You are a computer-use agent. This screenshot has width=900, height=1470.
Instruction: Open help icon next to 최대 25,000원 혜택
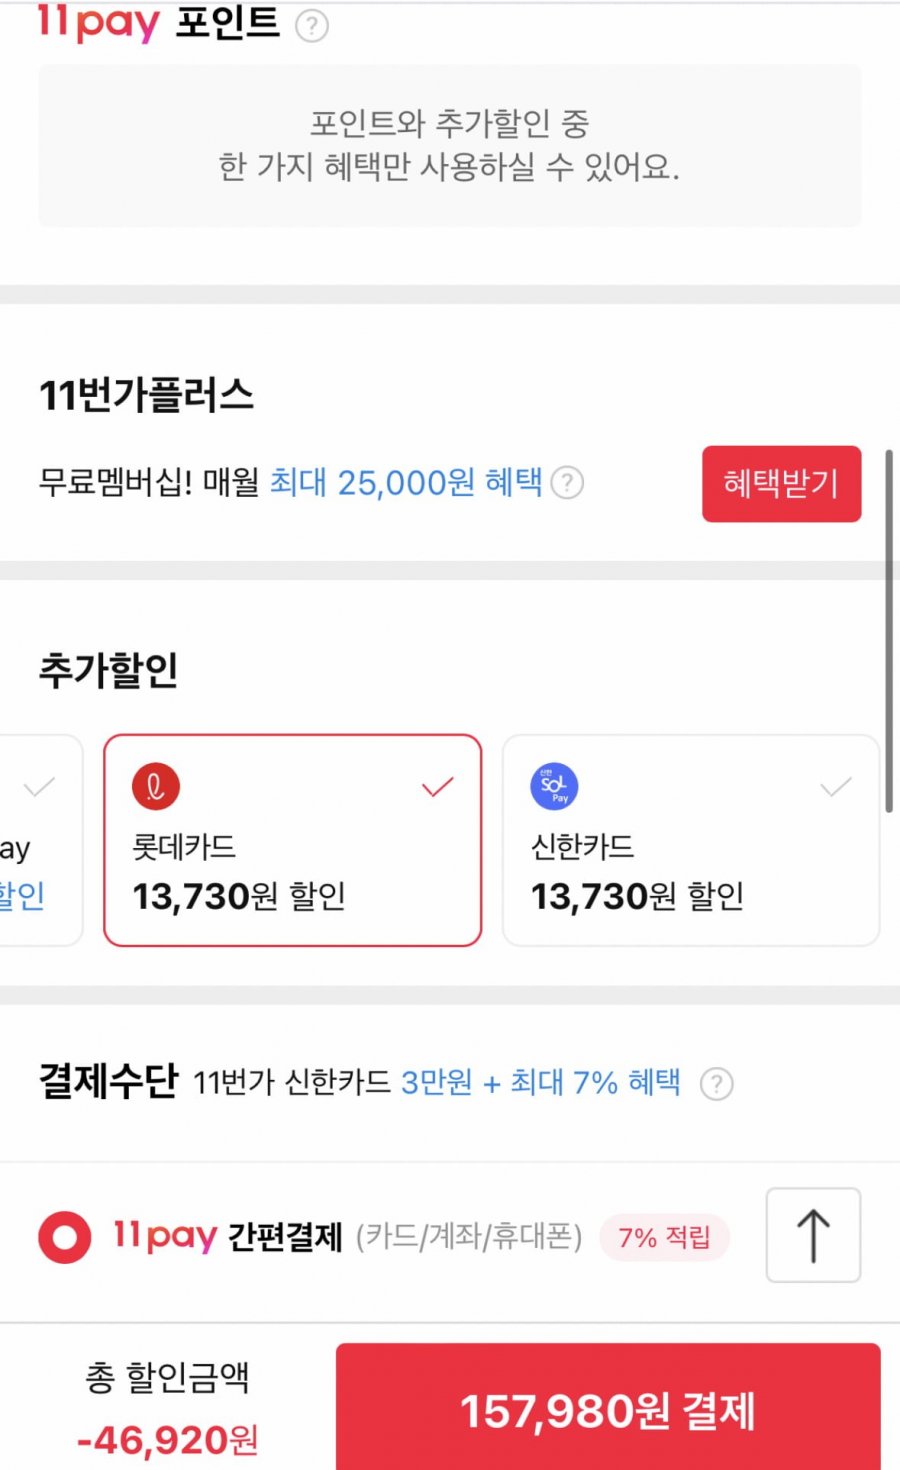coord(567,483)
